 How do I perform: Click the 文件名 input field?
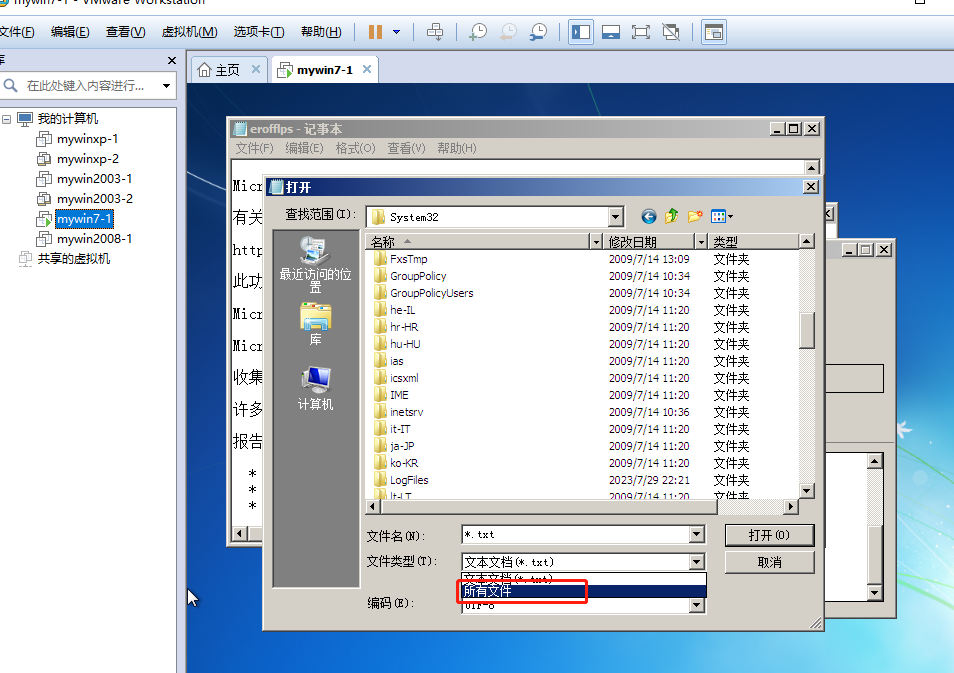tap(576, 534)
